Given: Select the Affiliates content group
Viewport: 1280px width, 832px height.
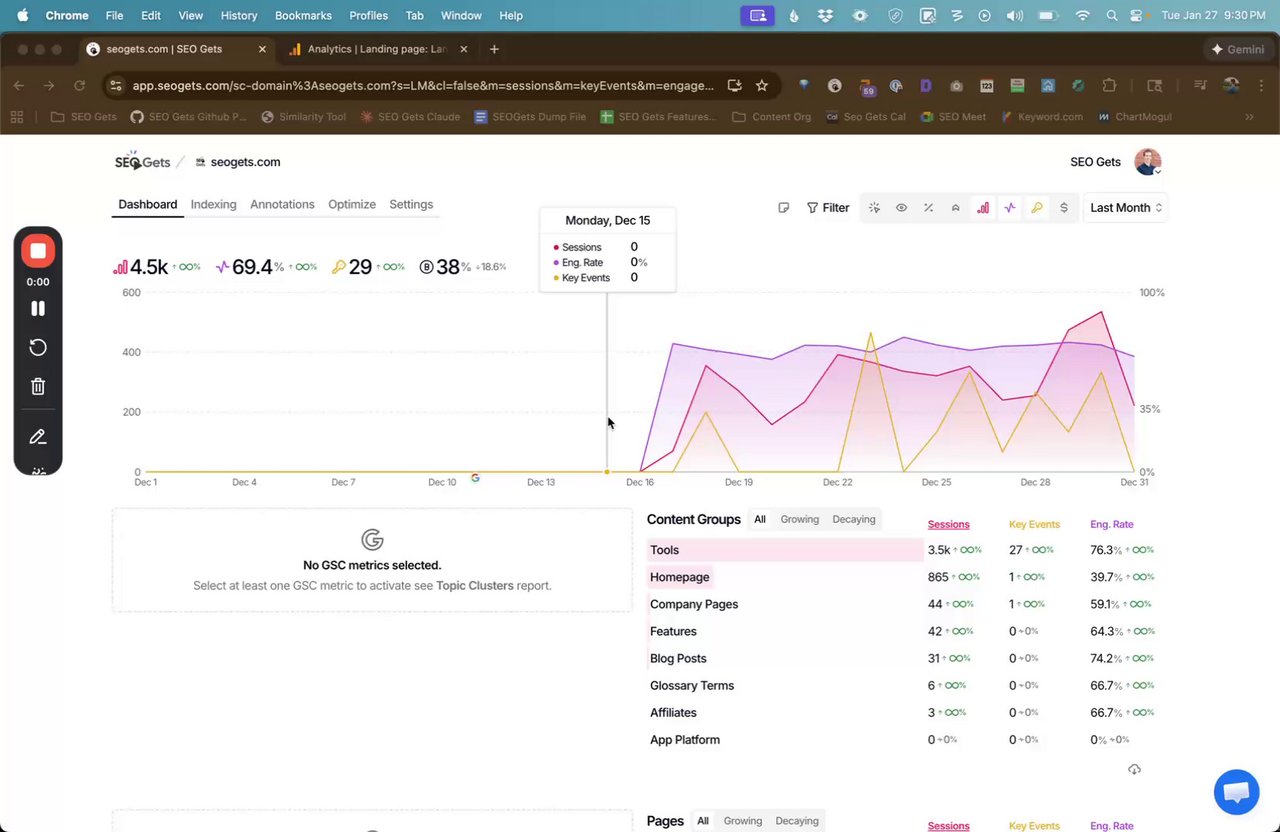Looking at the screenshot, I should pyautogui.click(x=673, y=712).
